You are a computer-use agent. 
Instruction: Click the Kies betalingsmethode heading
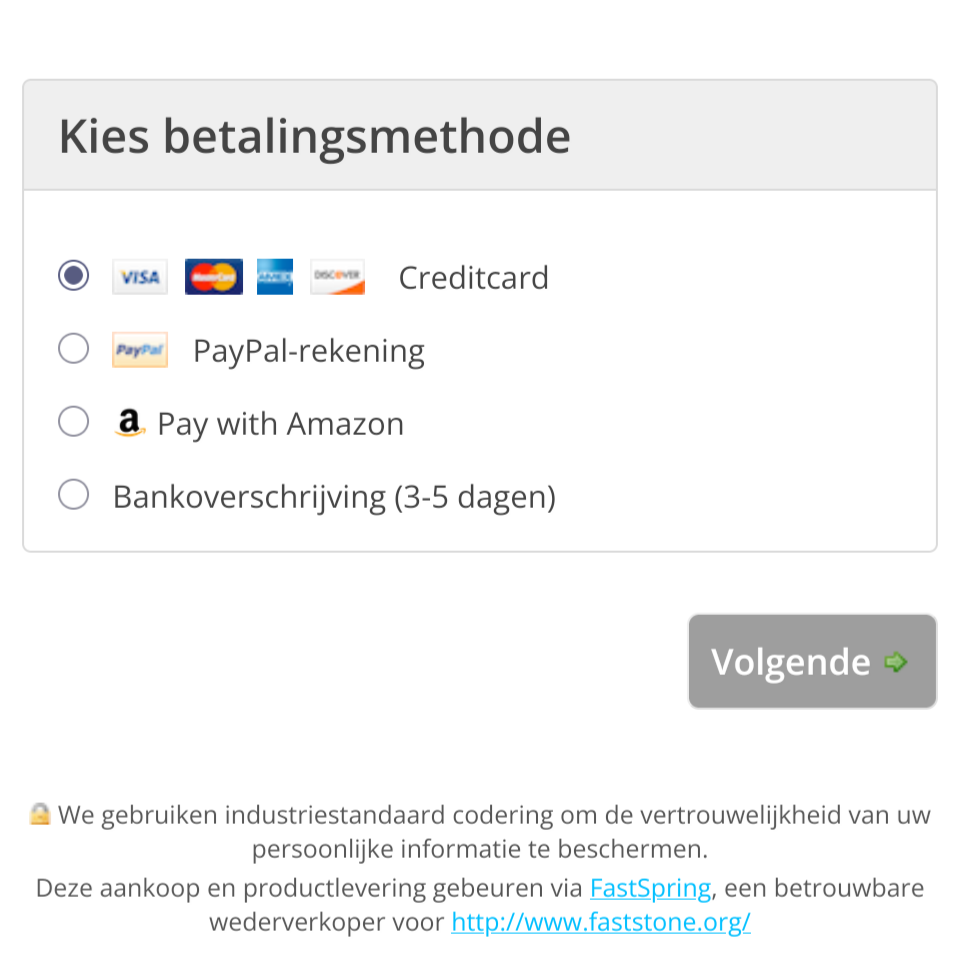point(314,137)
